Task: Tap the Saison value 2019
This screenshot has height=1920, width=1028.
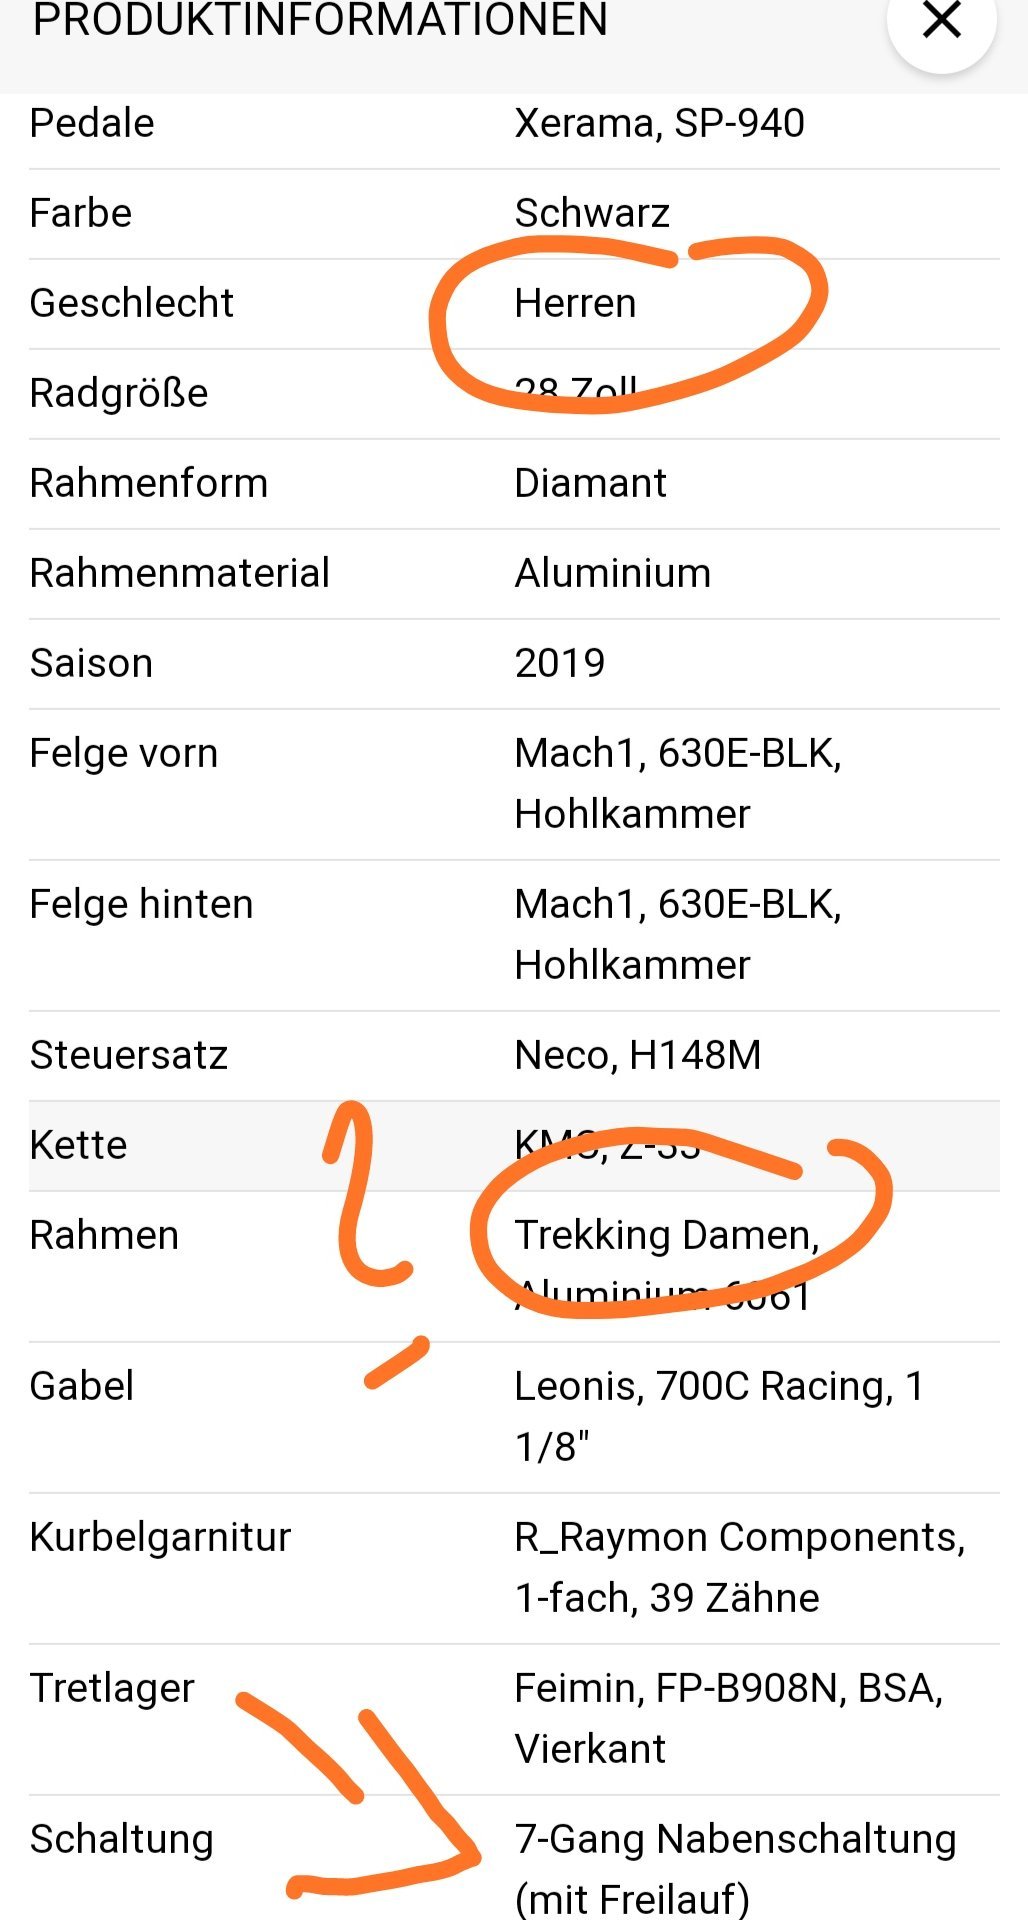Action: point(560,663)
